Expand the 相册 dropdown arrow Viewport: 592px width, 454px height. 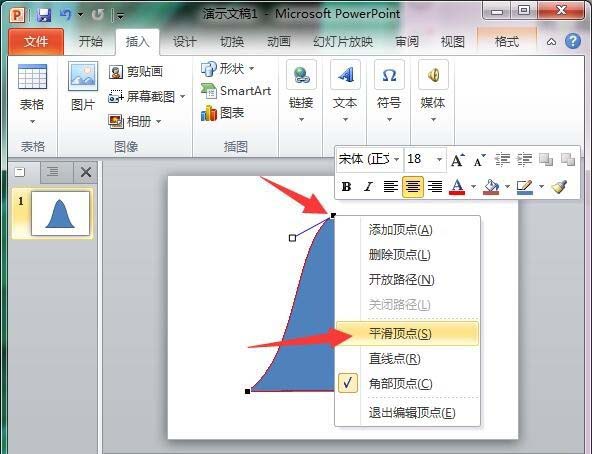coord(159,121)
